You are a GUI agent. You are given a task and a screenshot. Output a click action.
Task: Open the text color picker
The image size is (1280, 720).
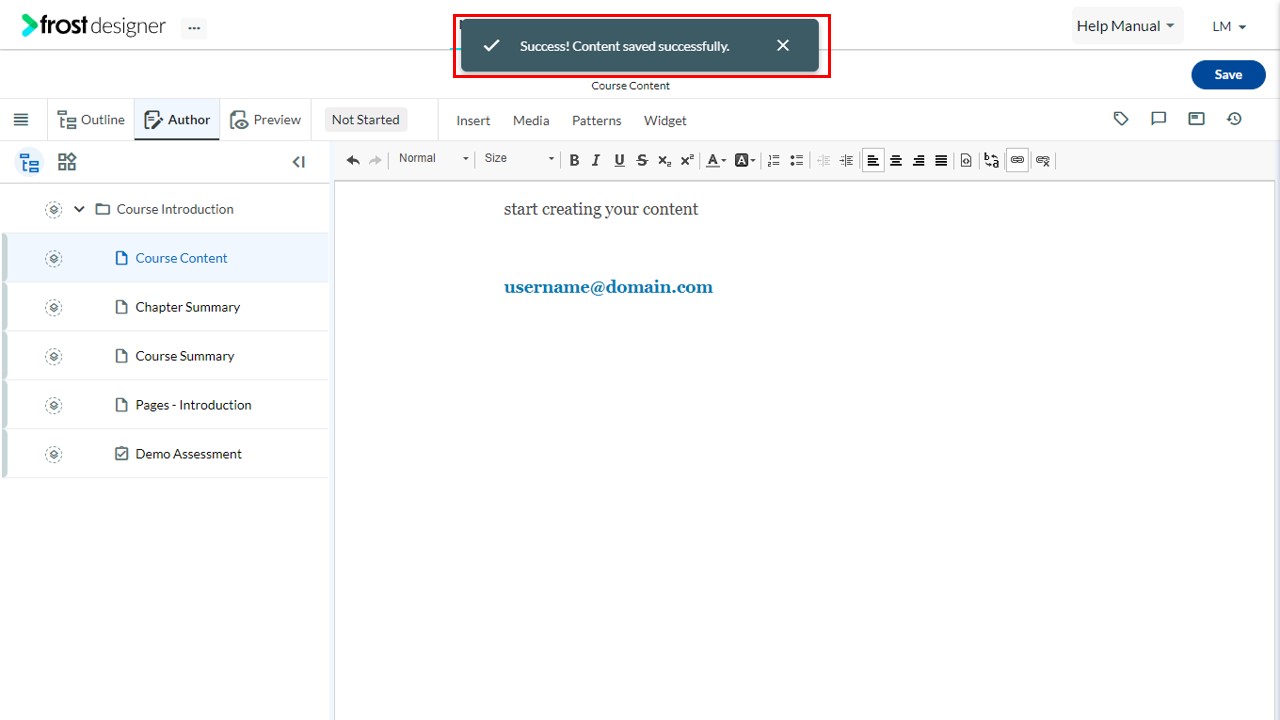click(x=716, y=160)
